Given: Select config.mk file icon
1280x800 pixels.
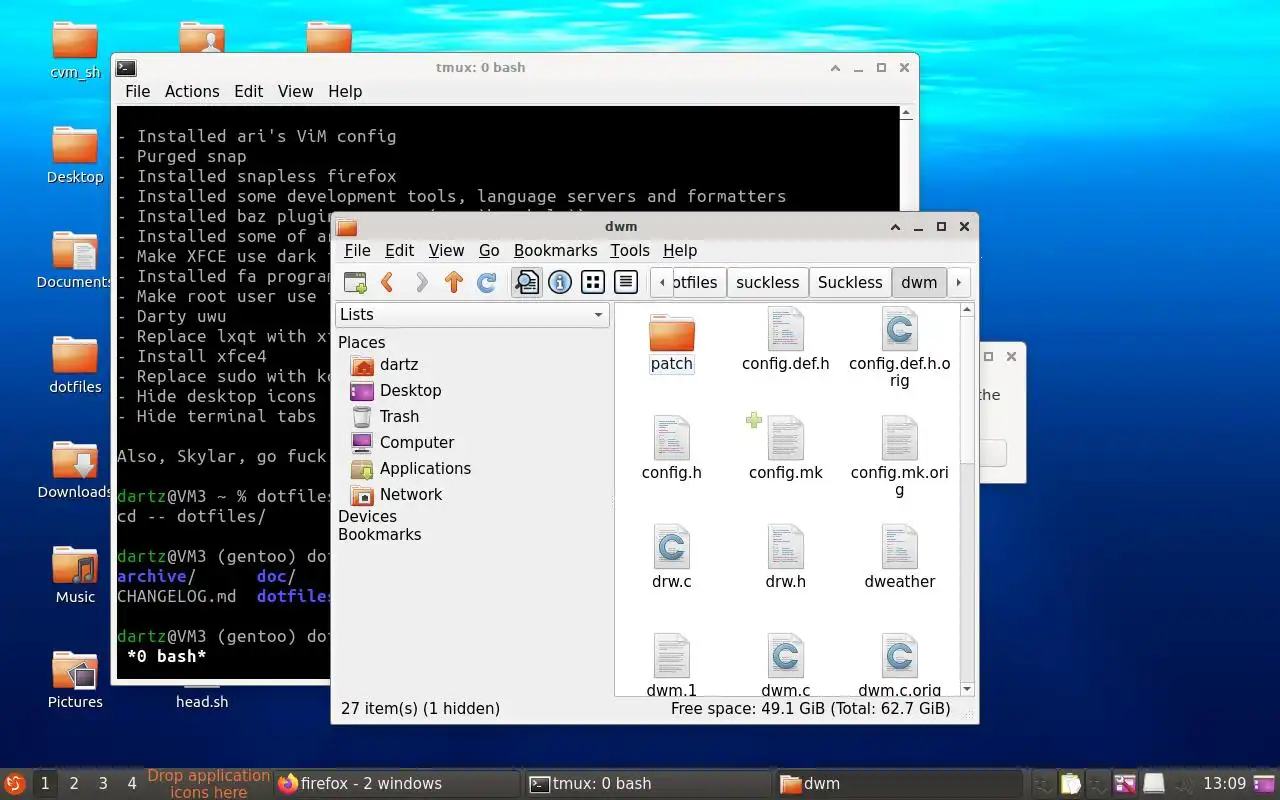Looking at the screenshot, I should [x=785, y=439].
